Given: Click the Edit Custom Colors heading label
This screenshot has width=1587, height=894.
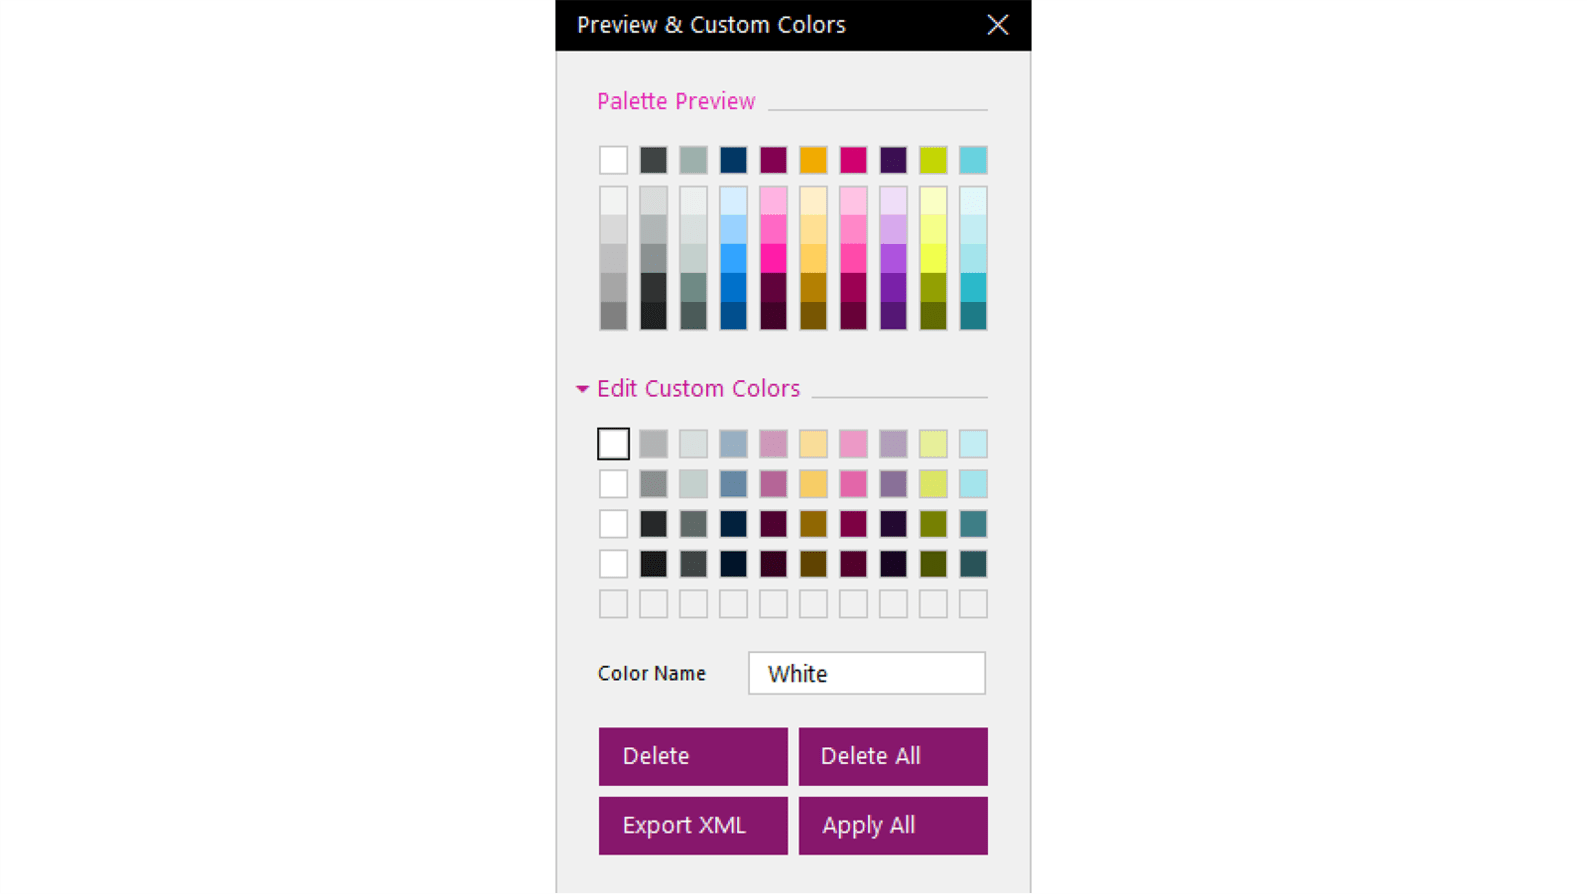Looking at the screenshot, I should coord(698,389).
